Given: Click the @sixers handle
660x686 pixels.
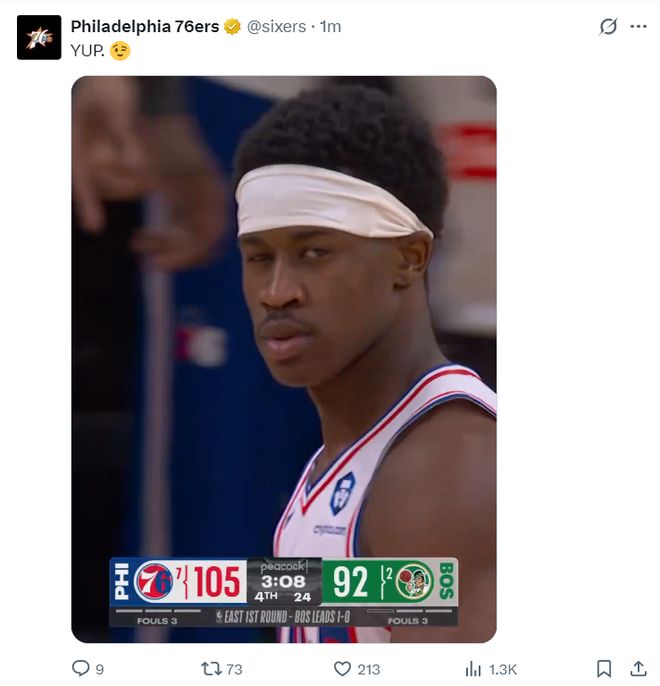Looking at the screenshot, I should pyautogui.click(x=276, y=27).
